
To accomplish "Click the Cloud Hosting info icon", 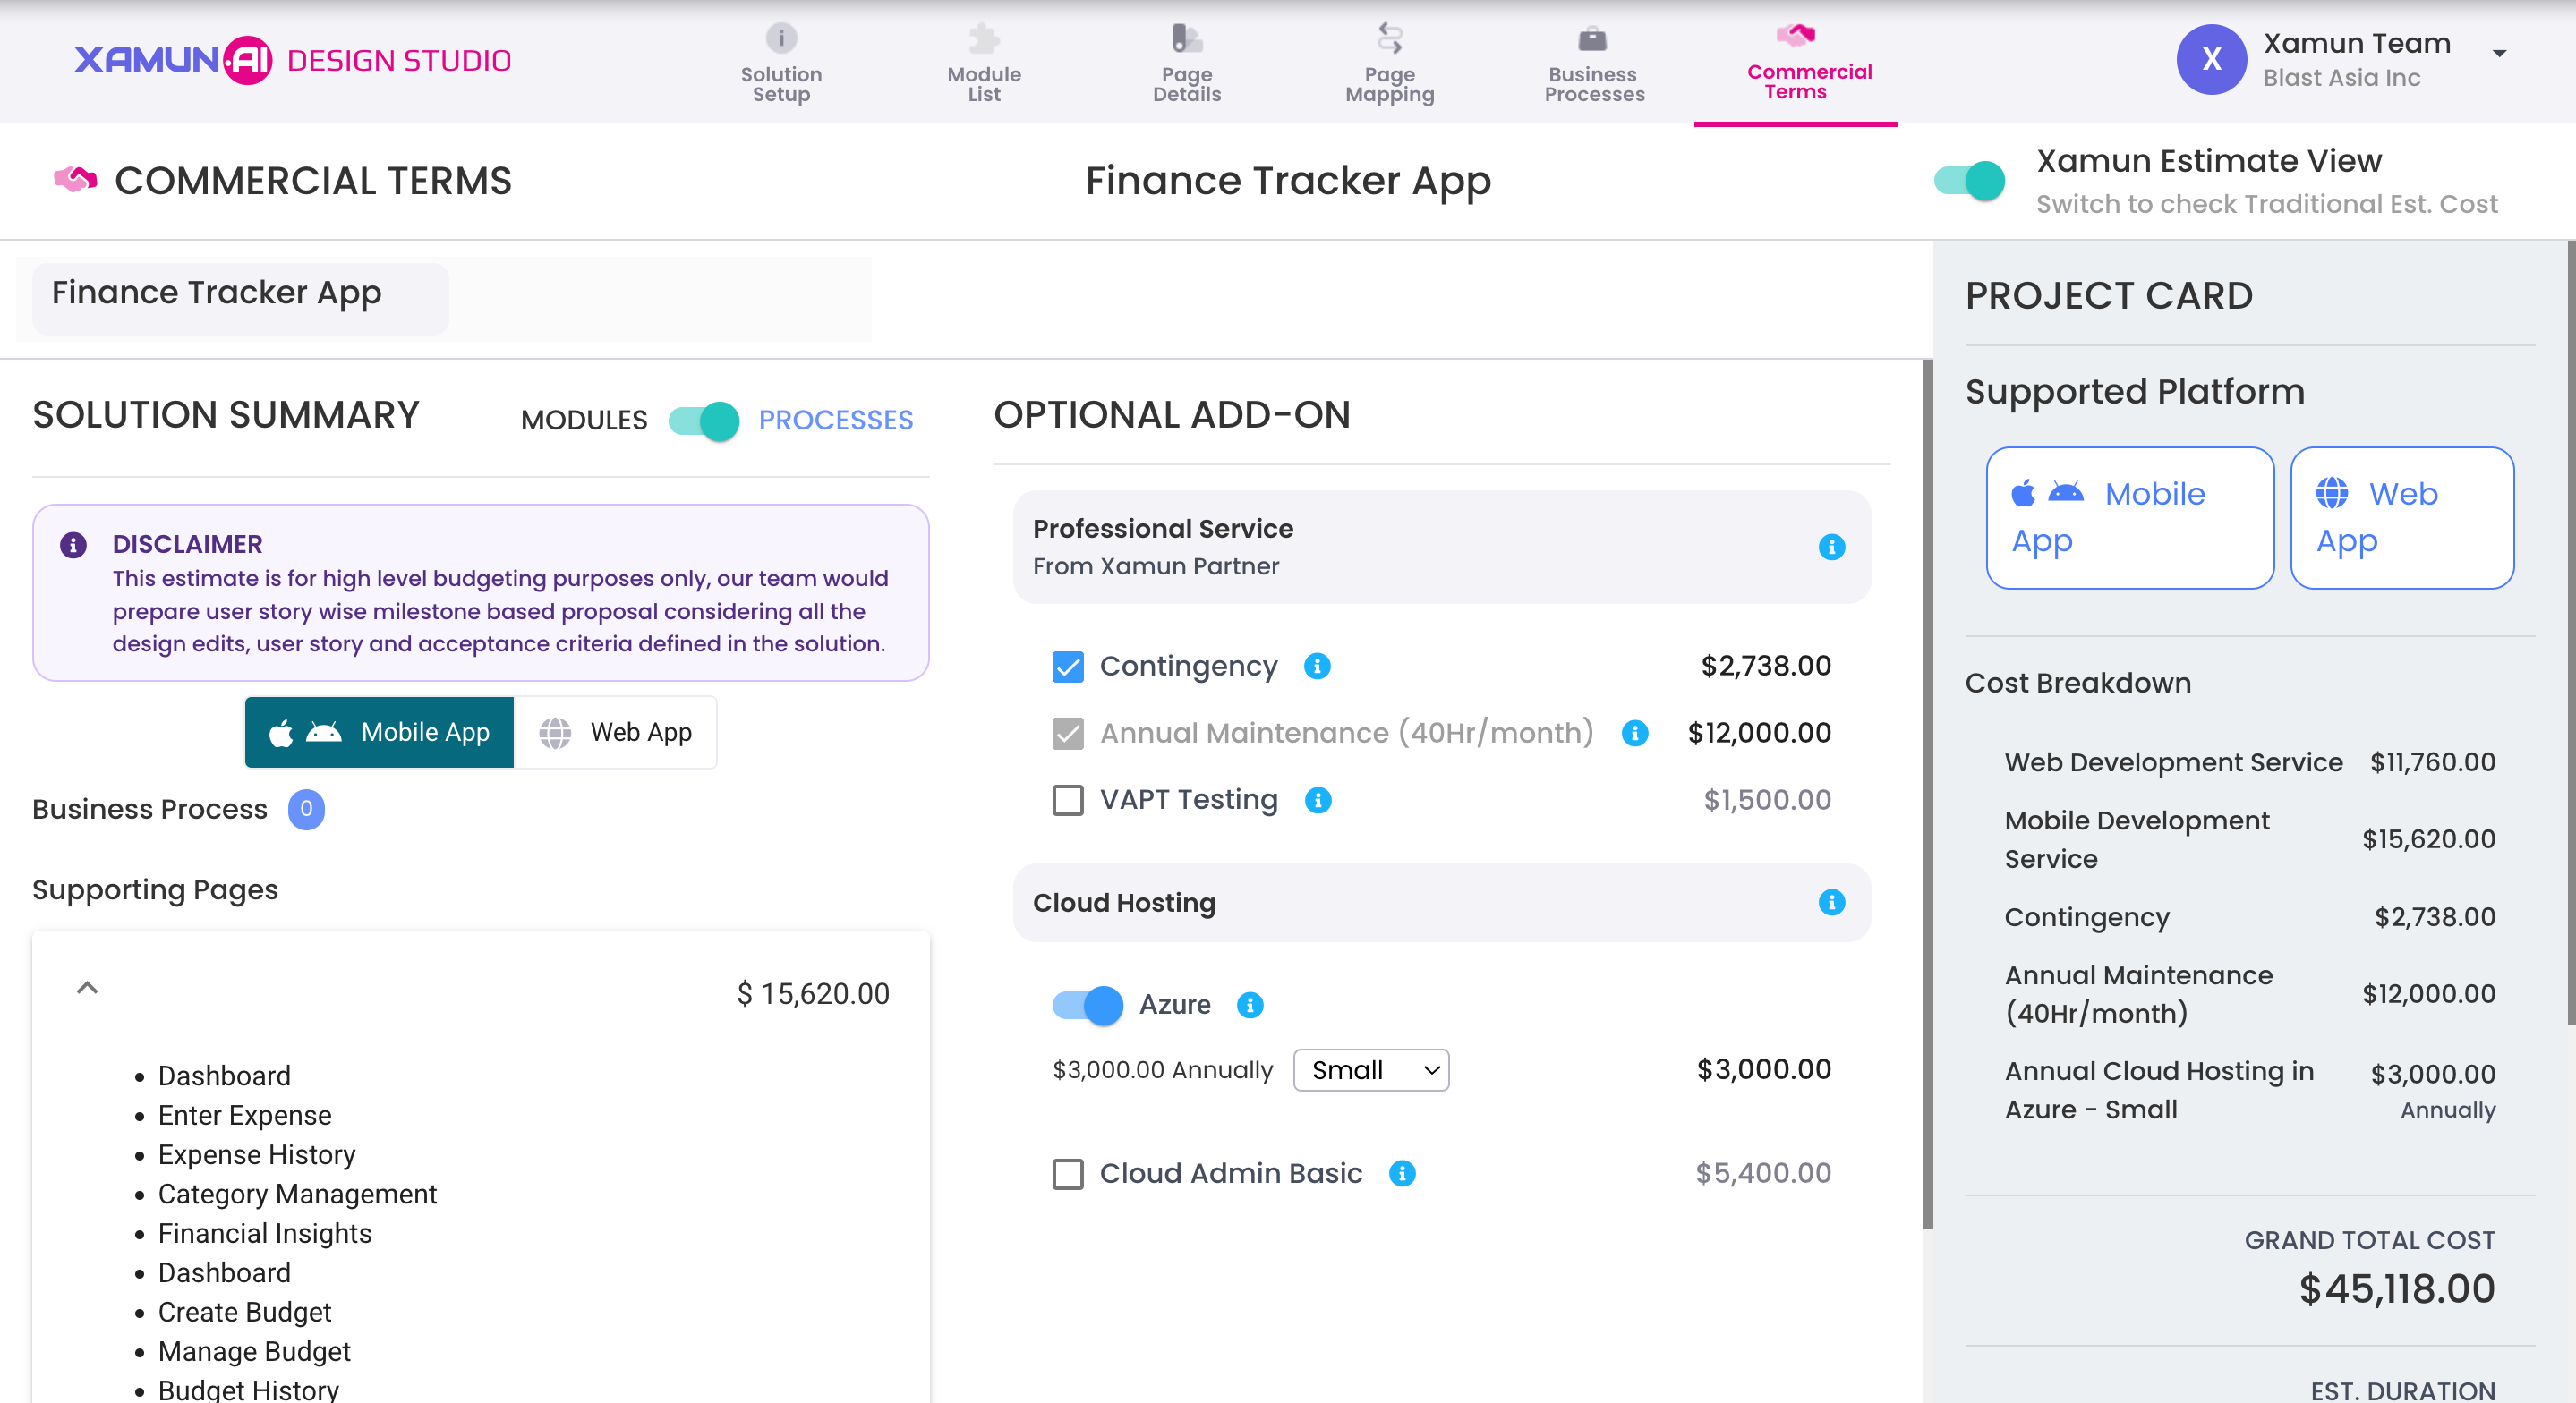I will 1831,903.
